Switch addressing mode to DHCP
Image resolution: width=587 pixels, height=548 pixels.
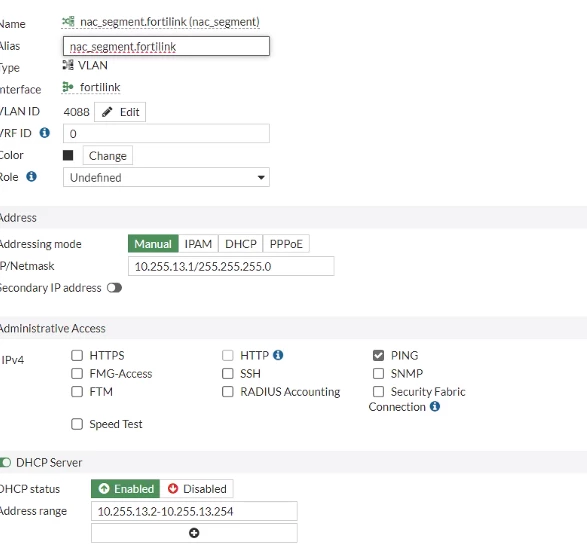(x=241, y=244)
